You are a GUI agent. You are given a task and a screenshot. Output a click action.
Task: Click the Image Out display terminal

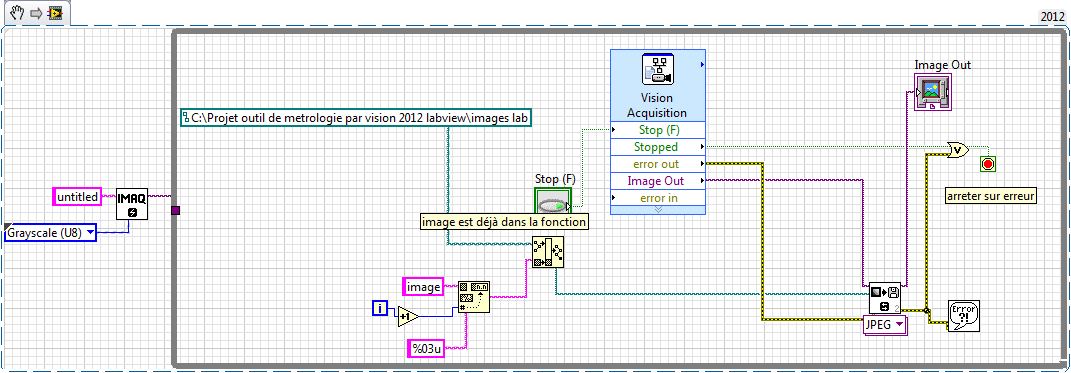[932, 92]
